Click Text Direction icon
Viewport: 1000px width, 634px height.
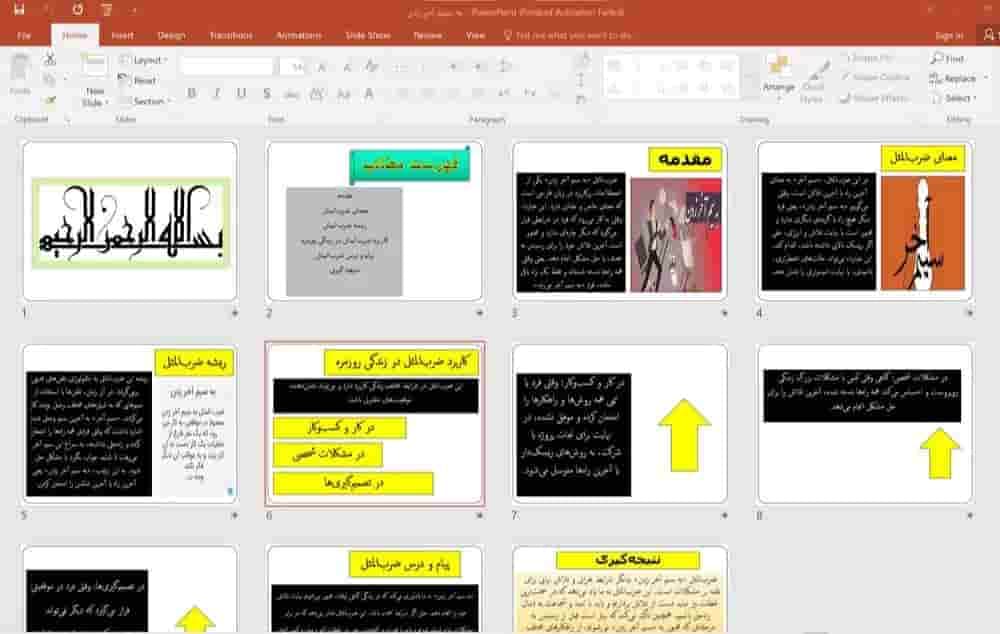coord(582,60)
